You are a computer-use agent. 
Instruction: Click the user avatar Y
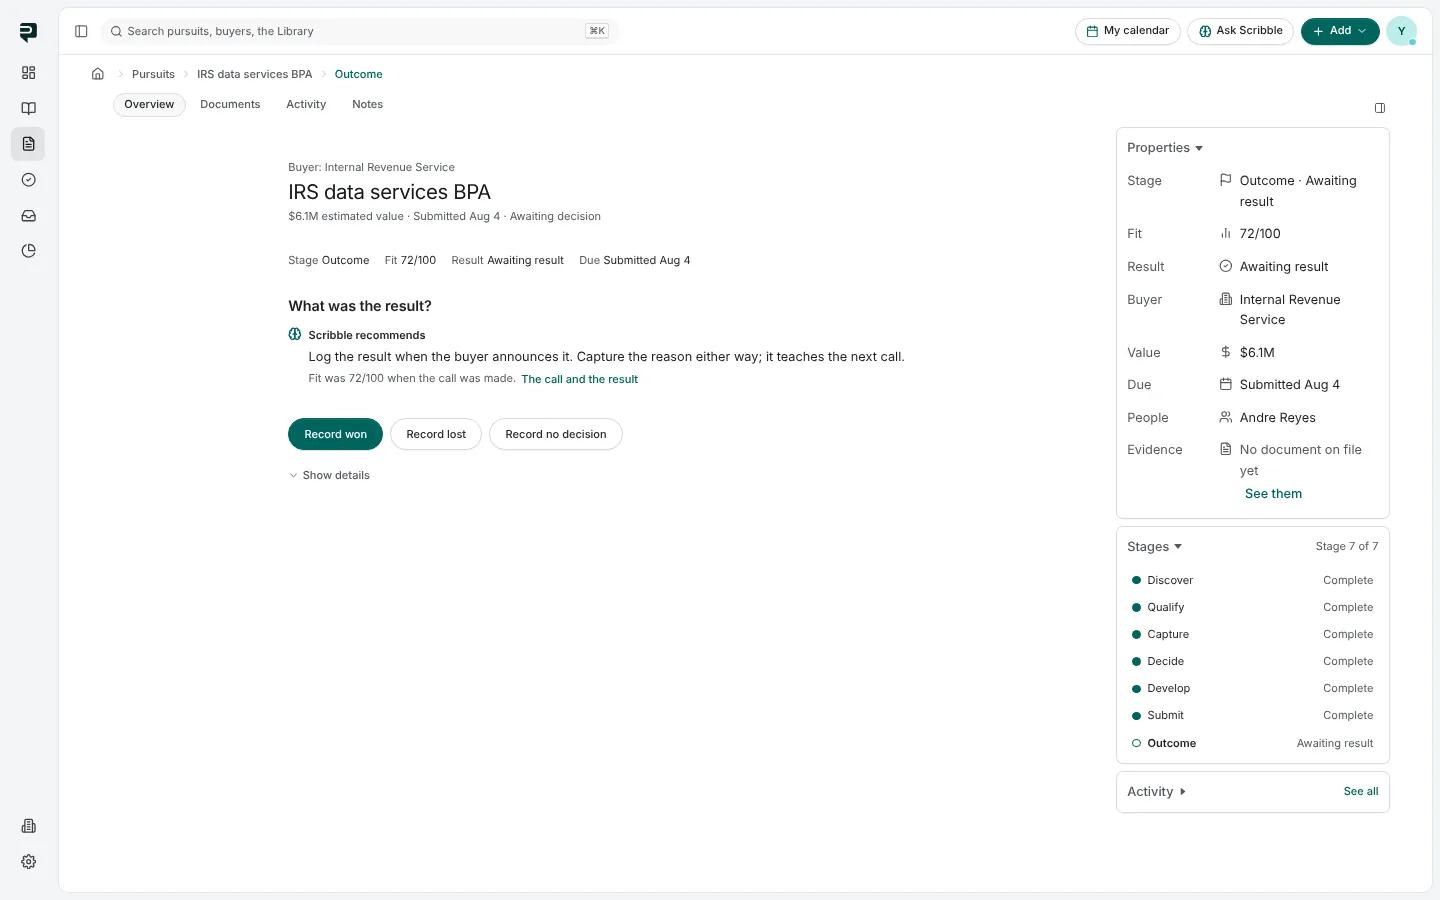click(x=1401, y=31)
